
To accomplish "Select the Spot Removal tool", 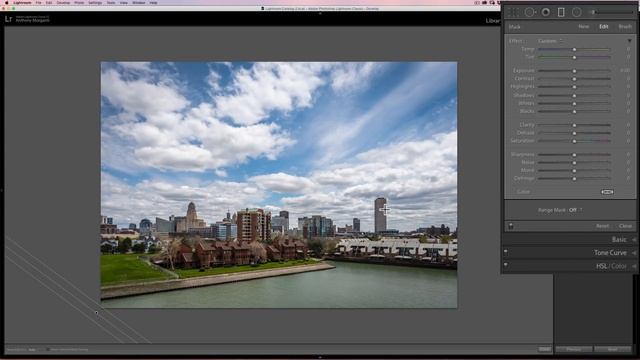I will (x=530, y=12).
